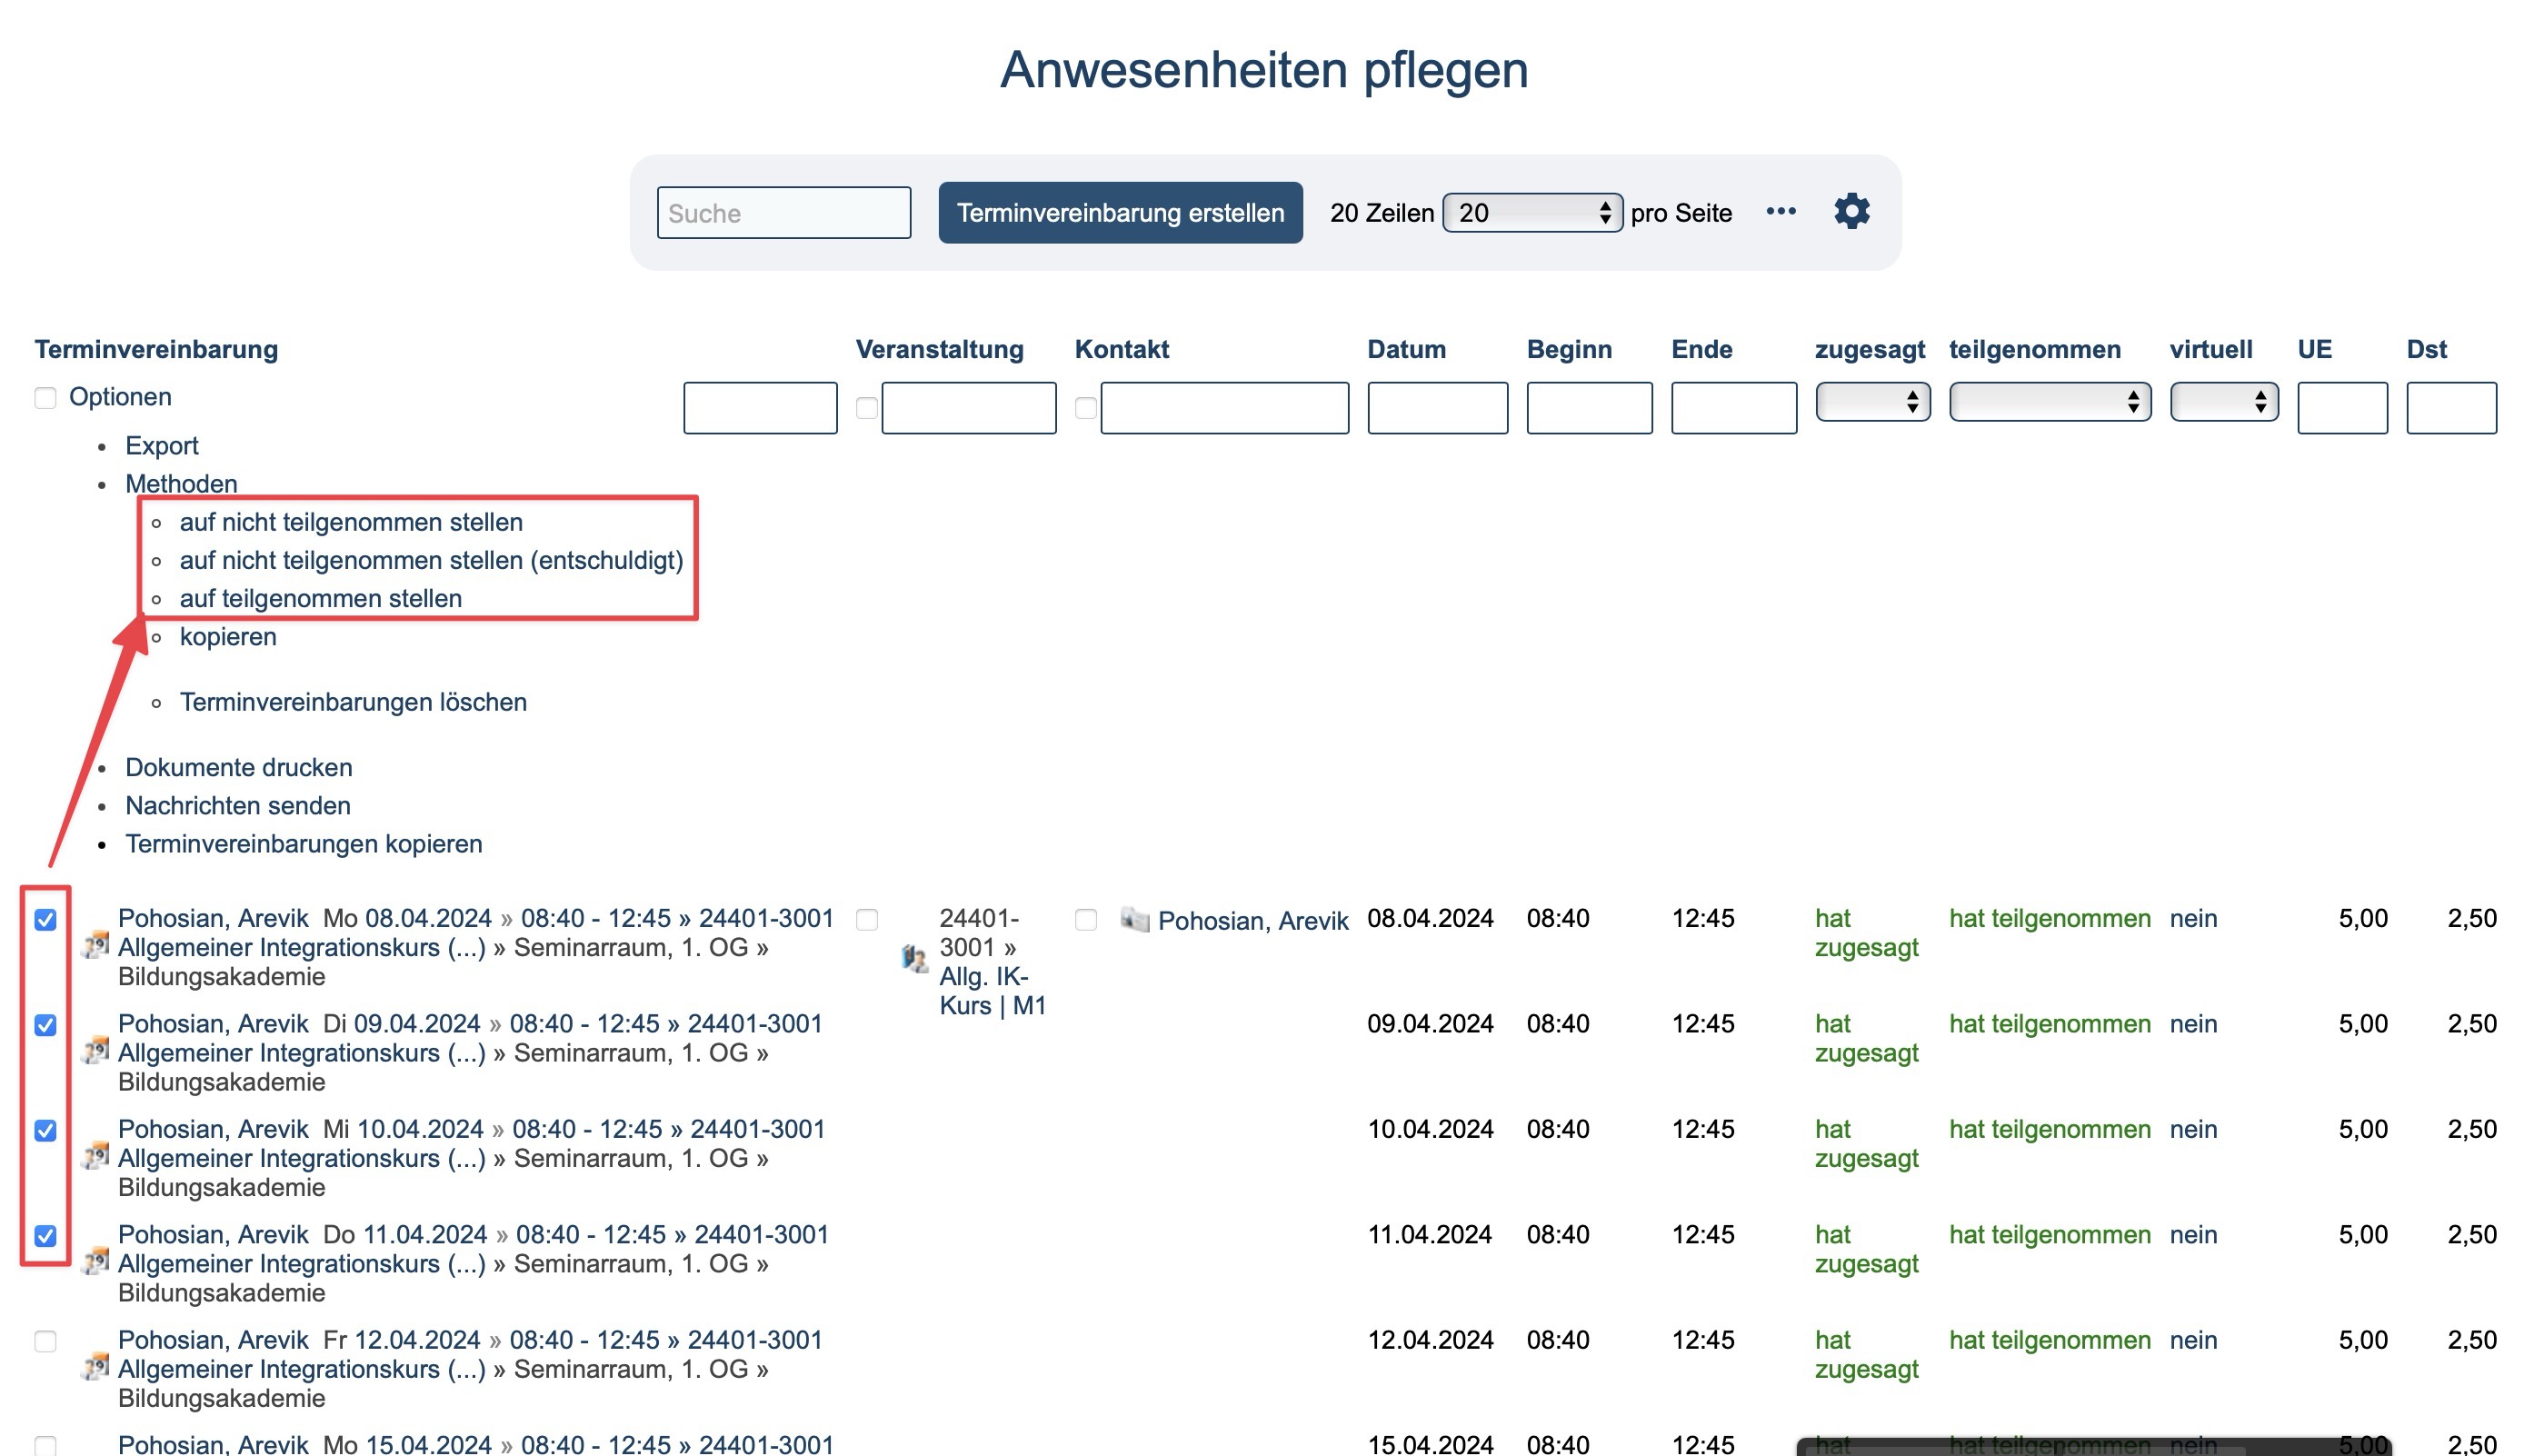This screenshot has height=1456, width=2534.
Task: Open the gear settings icon
Action: 1851,211
